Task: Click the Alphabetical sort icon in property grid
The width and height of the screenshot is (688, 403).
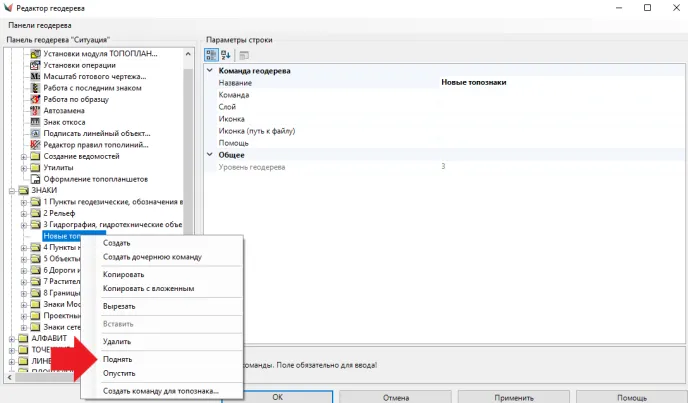Action: pyautogui.click(x=226, y=54)
